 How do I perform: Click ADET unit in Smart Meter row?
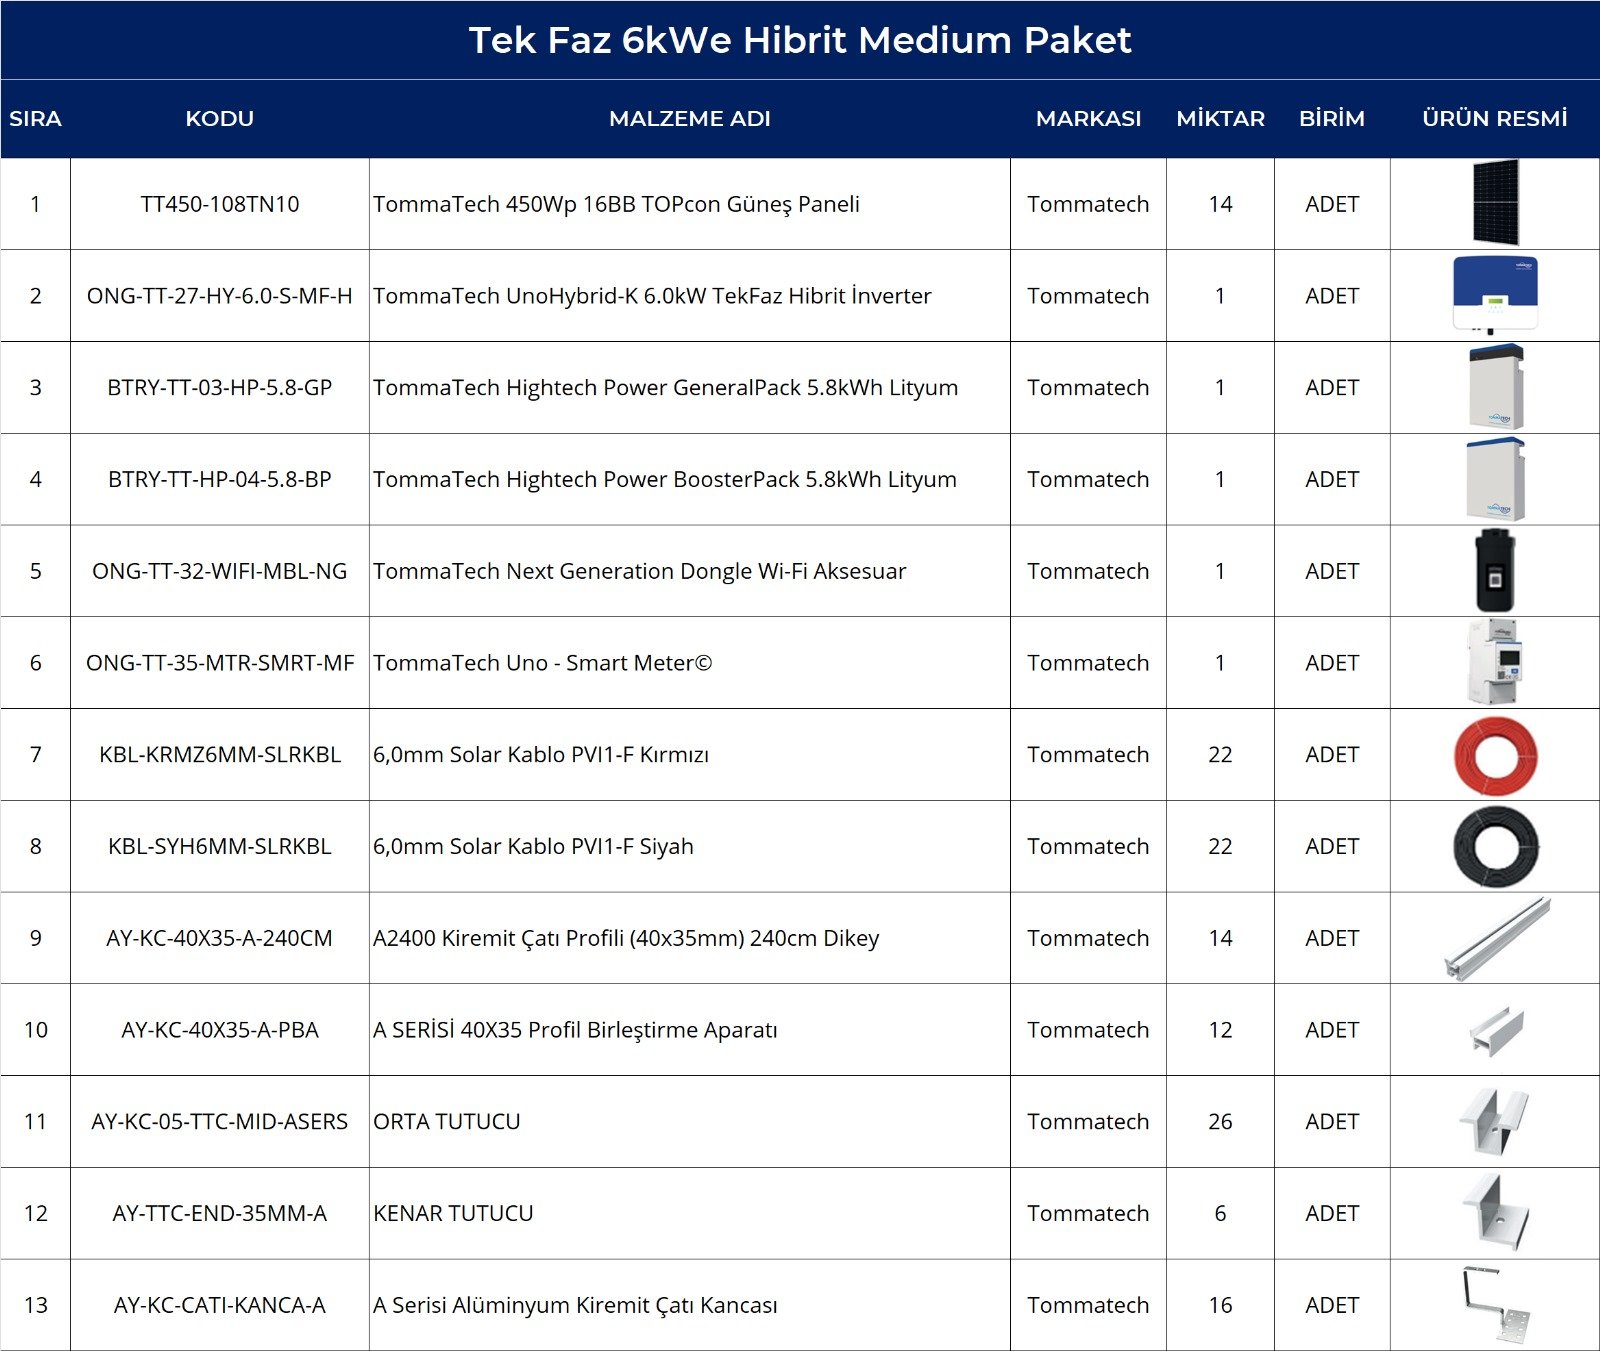pyautogui.click(x=1332, y=663)
